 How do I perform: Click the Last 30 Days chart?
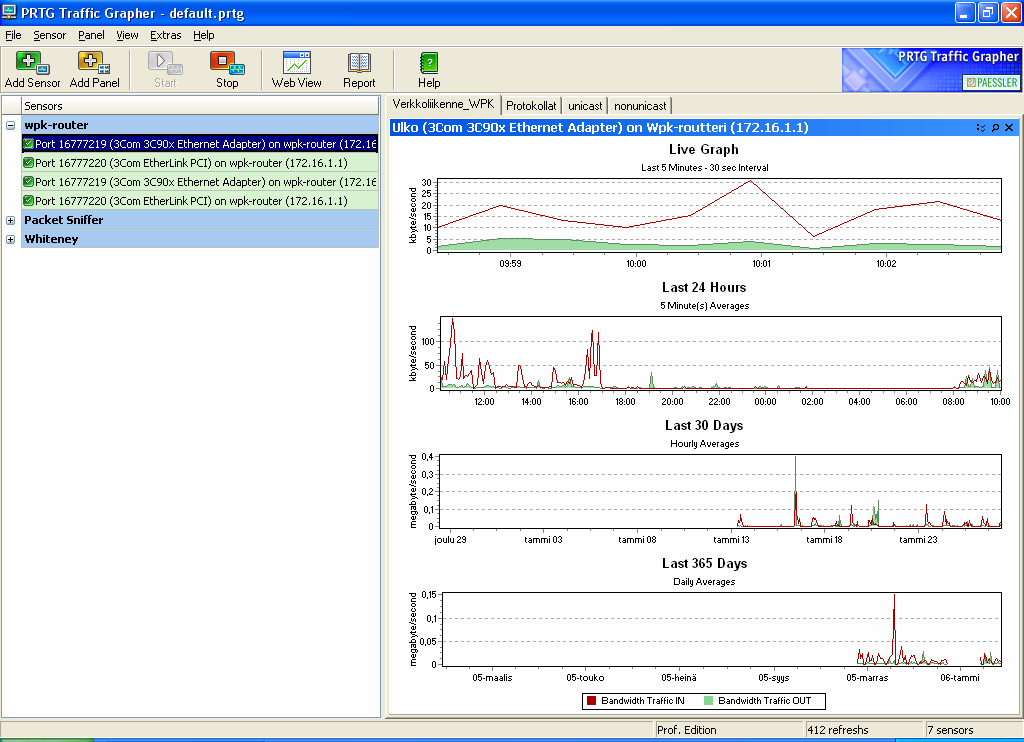coord(720,491)
